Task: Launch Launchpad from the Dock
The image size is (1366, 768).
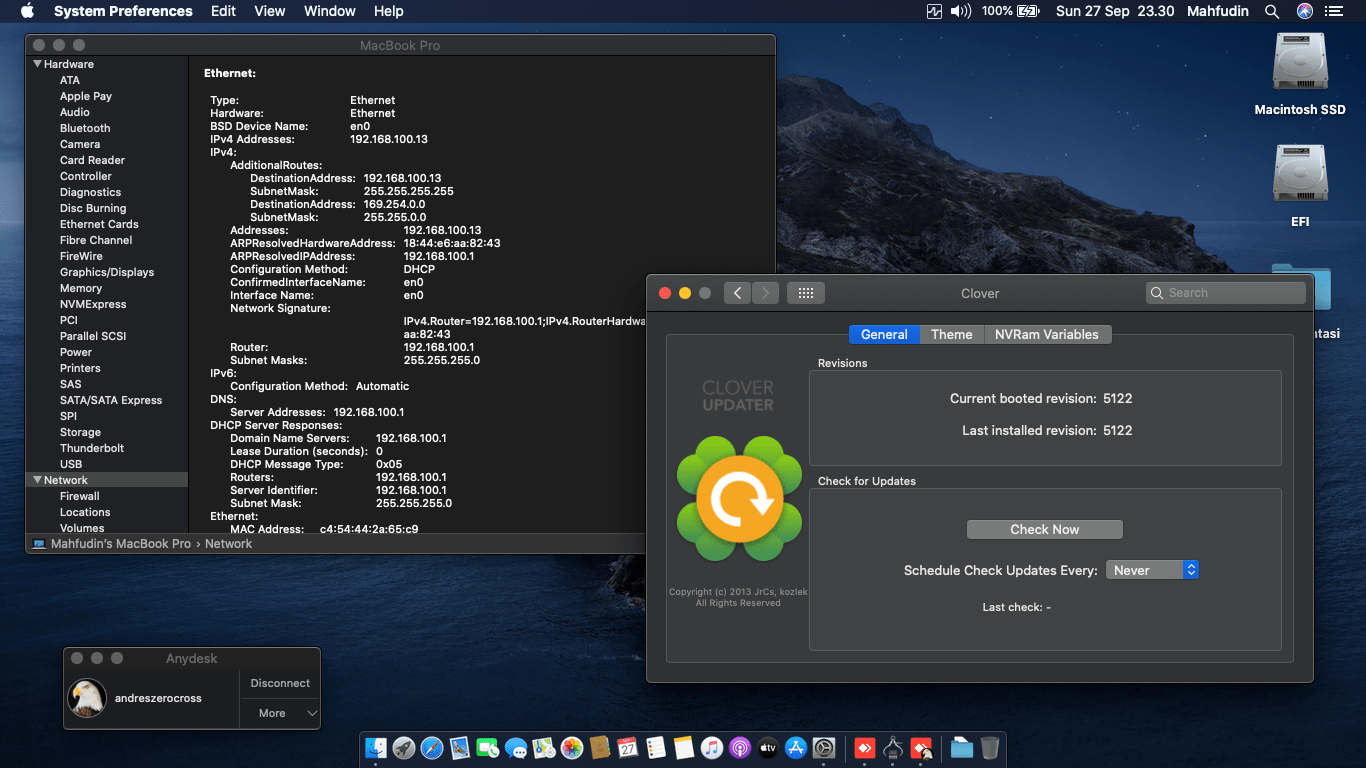Action: (x=404, y=748)
